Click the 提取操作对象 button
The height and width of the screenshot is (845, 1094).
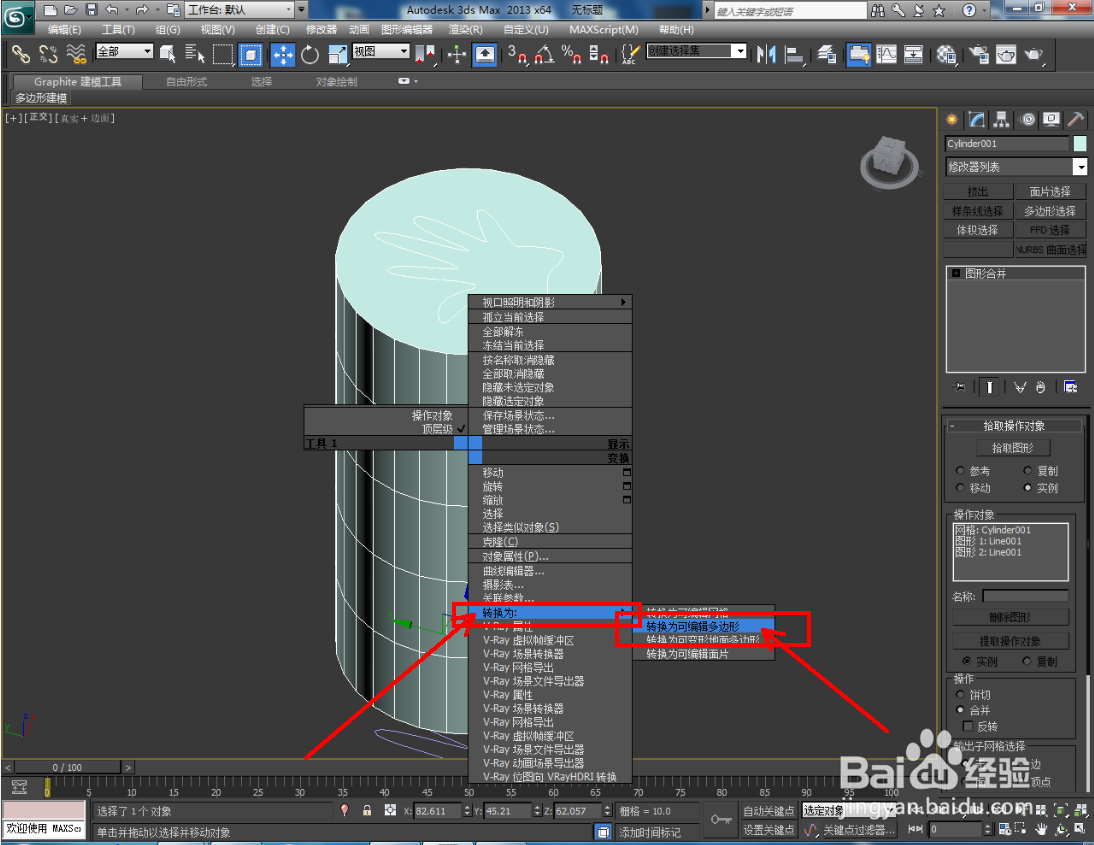(1010, 641)
